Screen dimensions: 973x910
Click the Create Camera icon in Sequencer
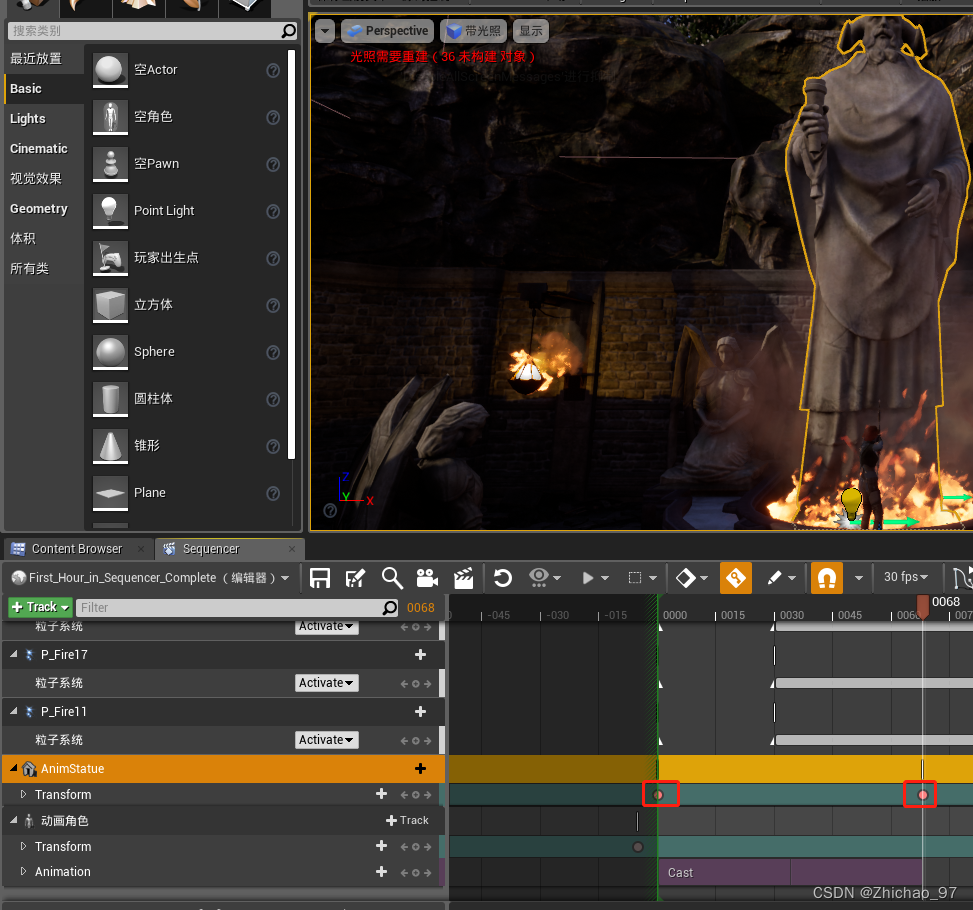click(427, 578)
